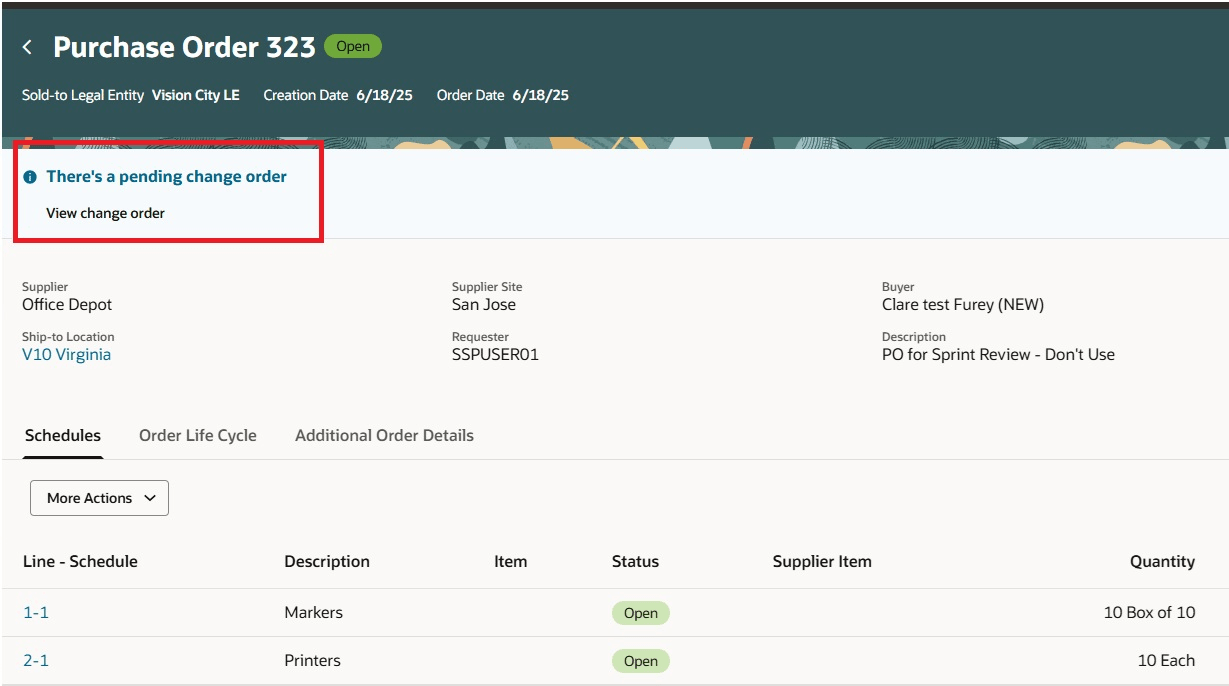Click the Quantity column header
This screenshot has width=1229, height=686.
pyautogui.click(x=1162, y=561)
